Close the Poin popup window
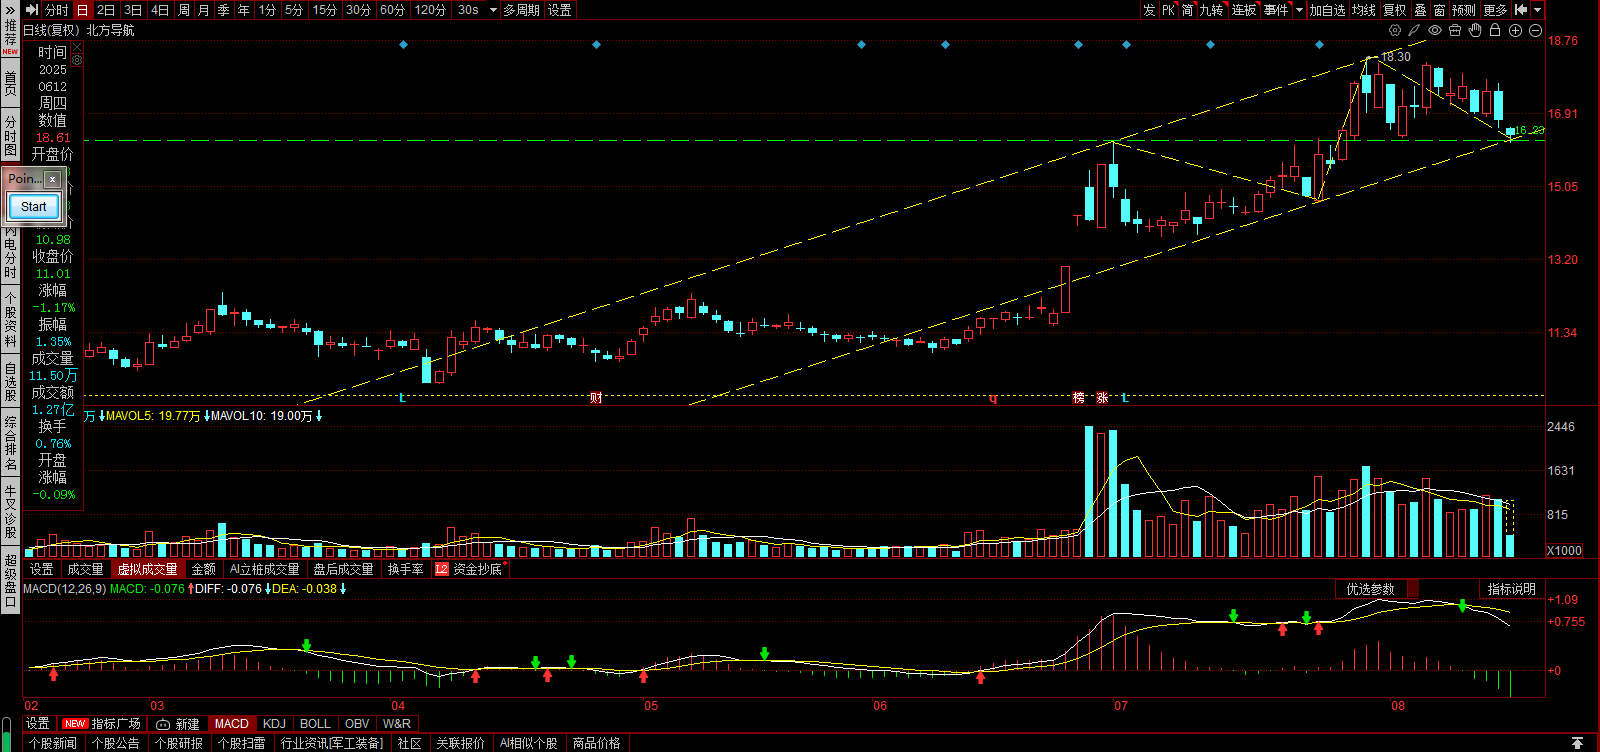Screen dimensions: 1600x752 (x=52, y=179)
